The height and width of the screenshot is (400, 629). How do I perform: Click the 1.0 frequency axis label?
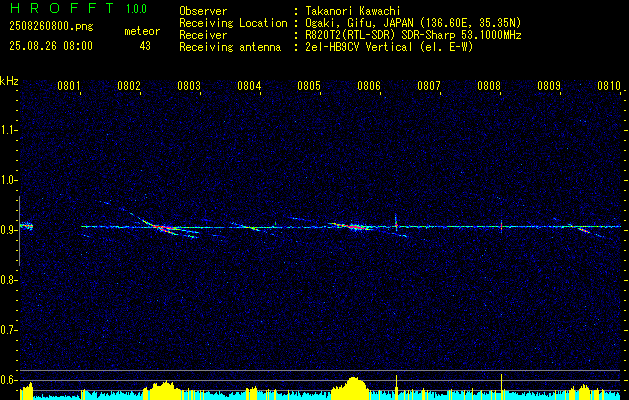point(8,180)
